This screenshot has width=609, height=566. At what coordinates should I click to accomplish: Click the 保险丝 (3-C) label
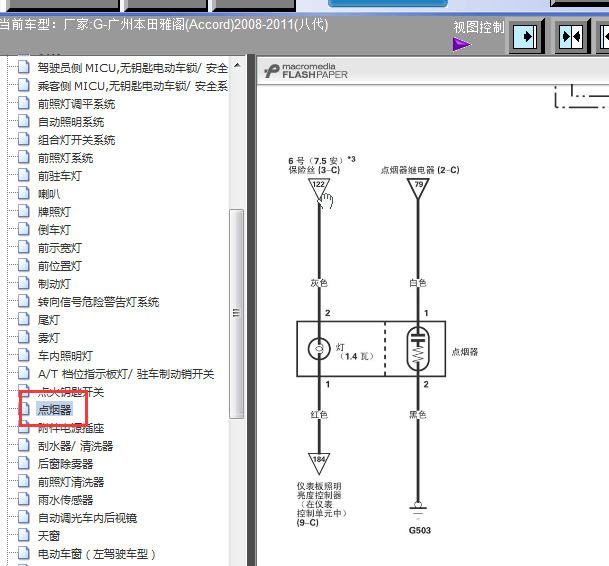314,170
